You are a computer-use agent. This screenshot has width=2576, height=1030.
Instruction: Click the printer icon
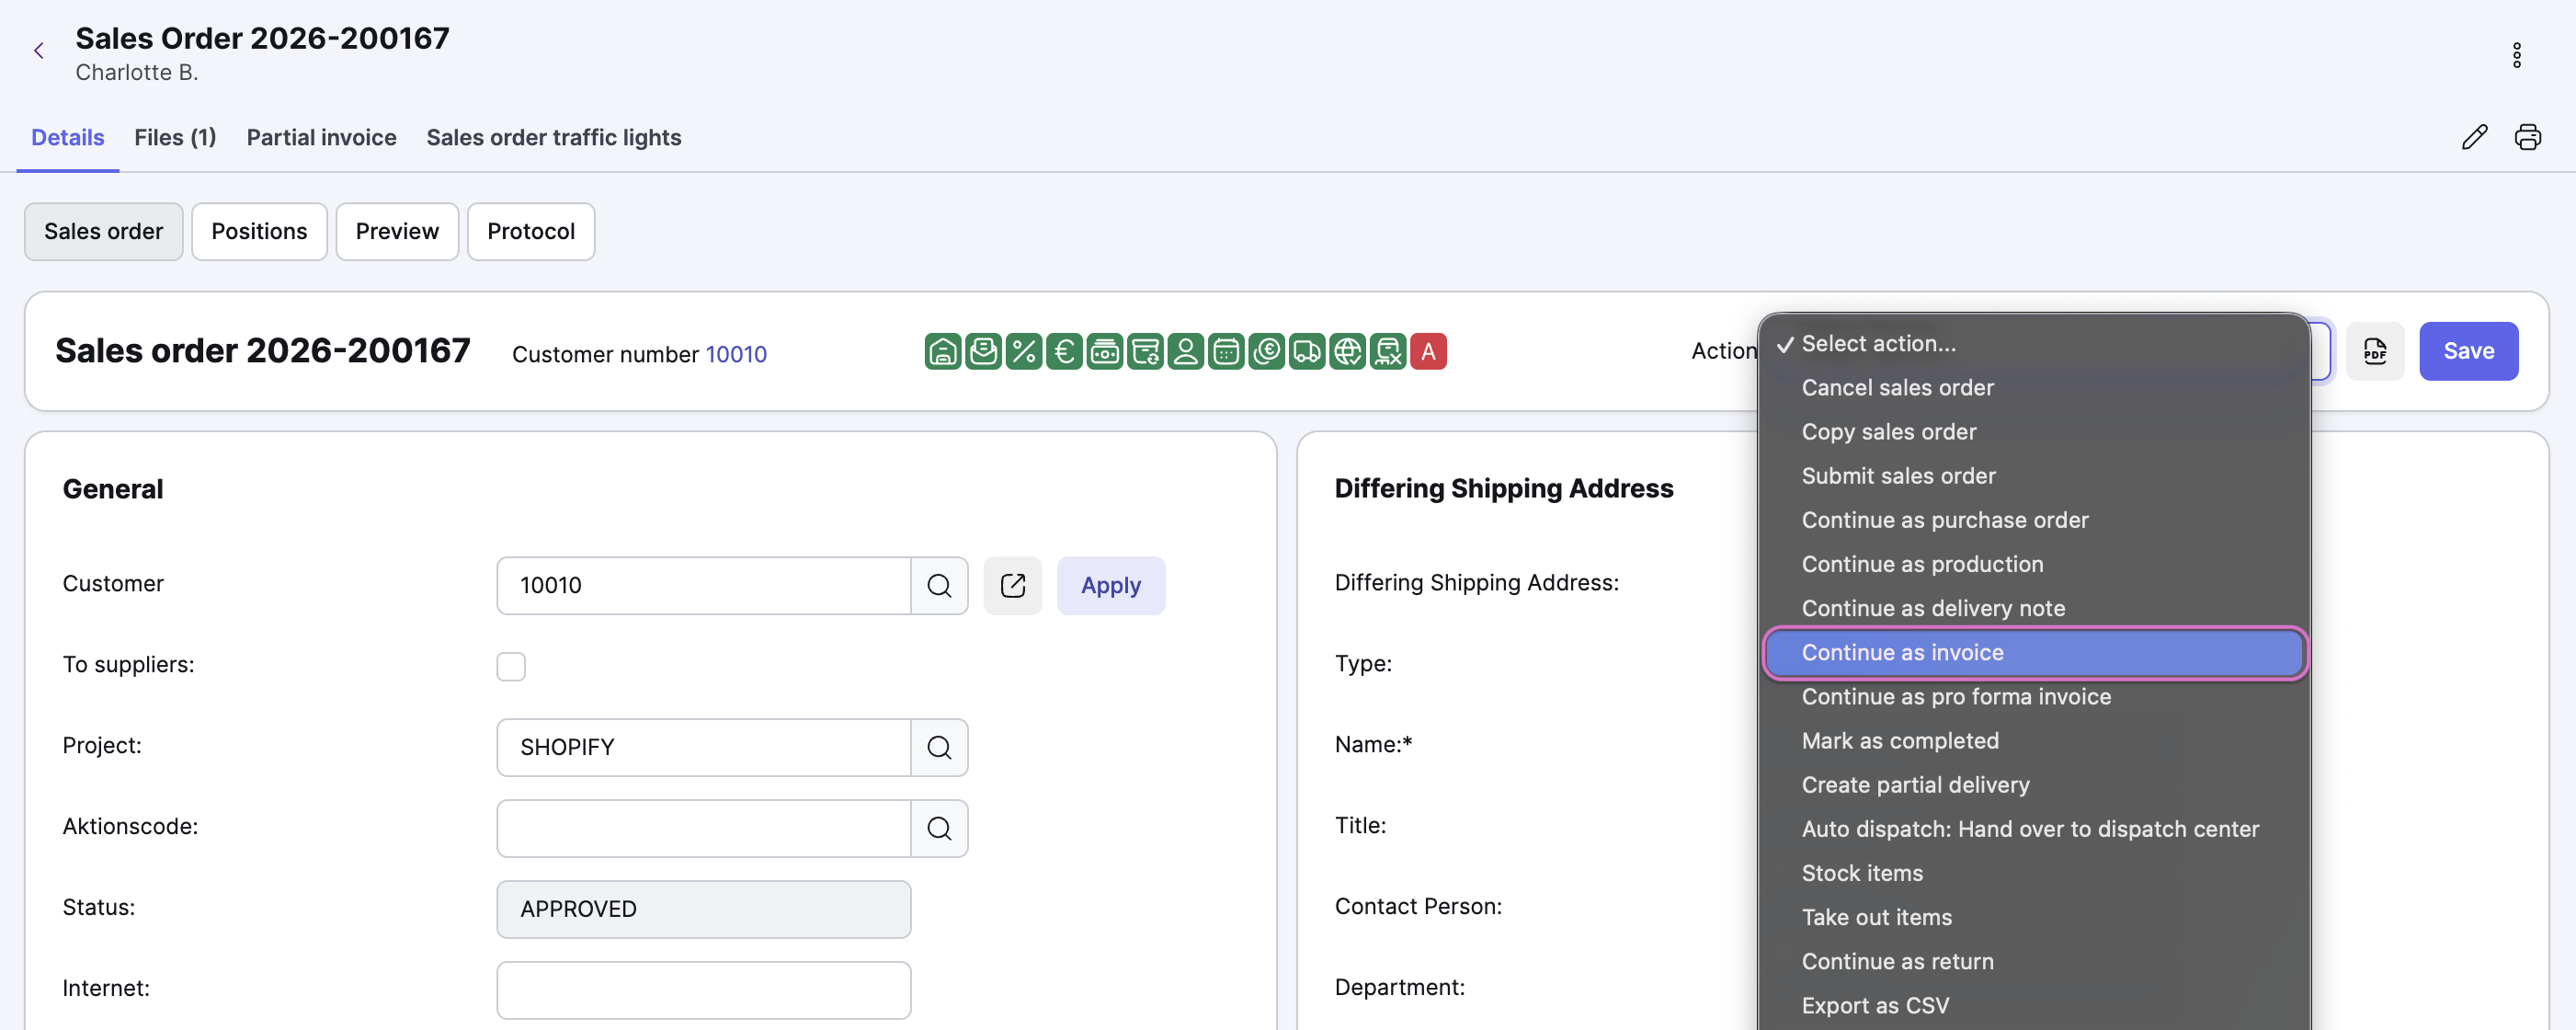[x=2527, y=137]
